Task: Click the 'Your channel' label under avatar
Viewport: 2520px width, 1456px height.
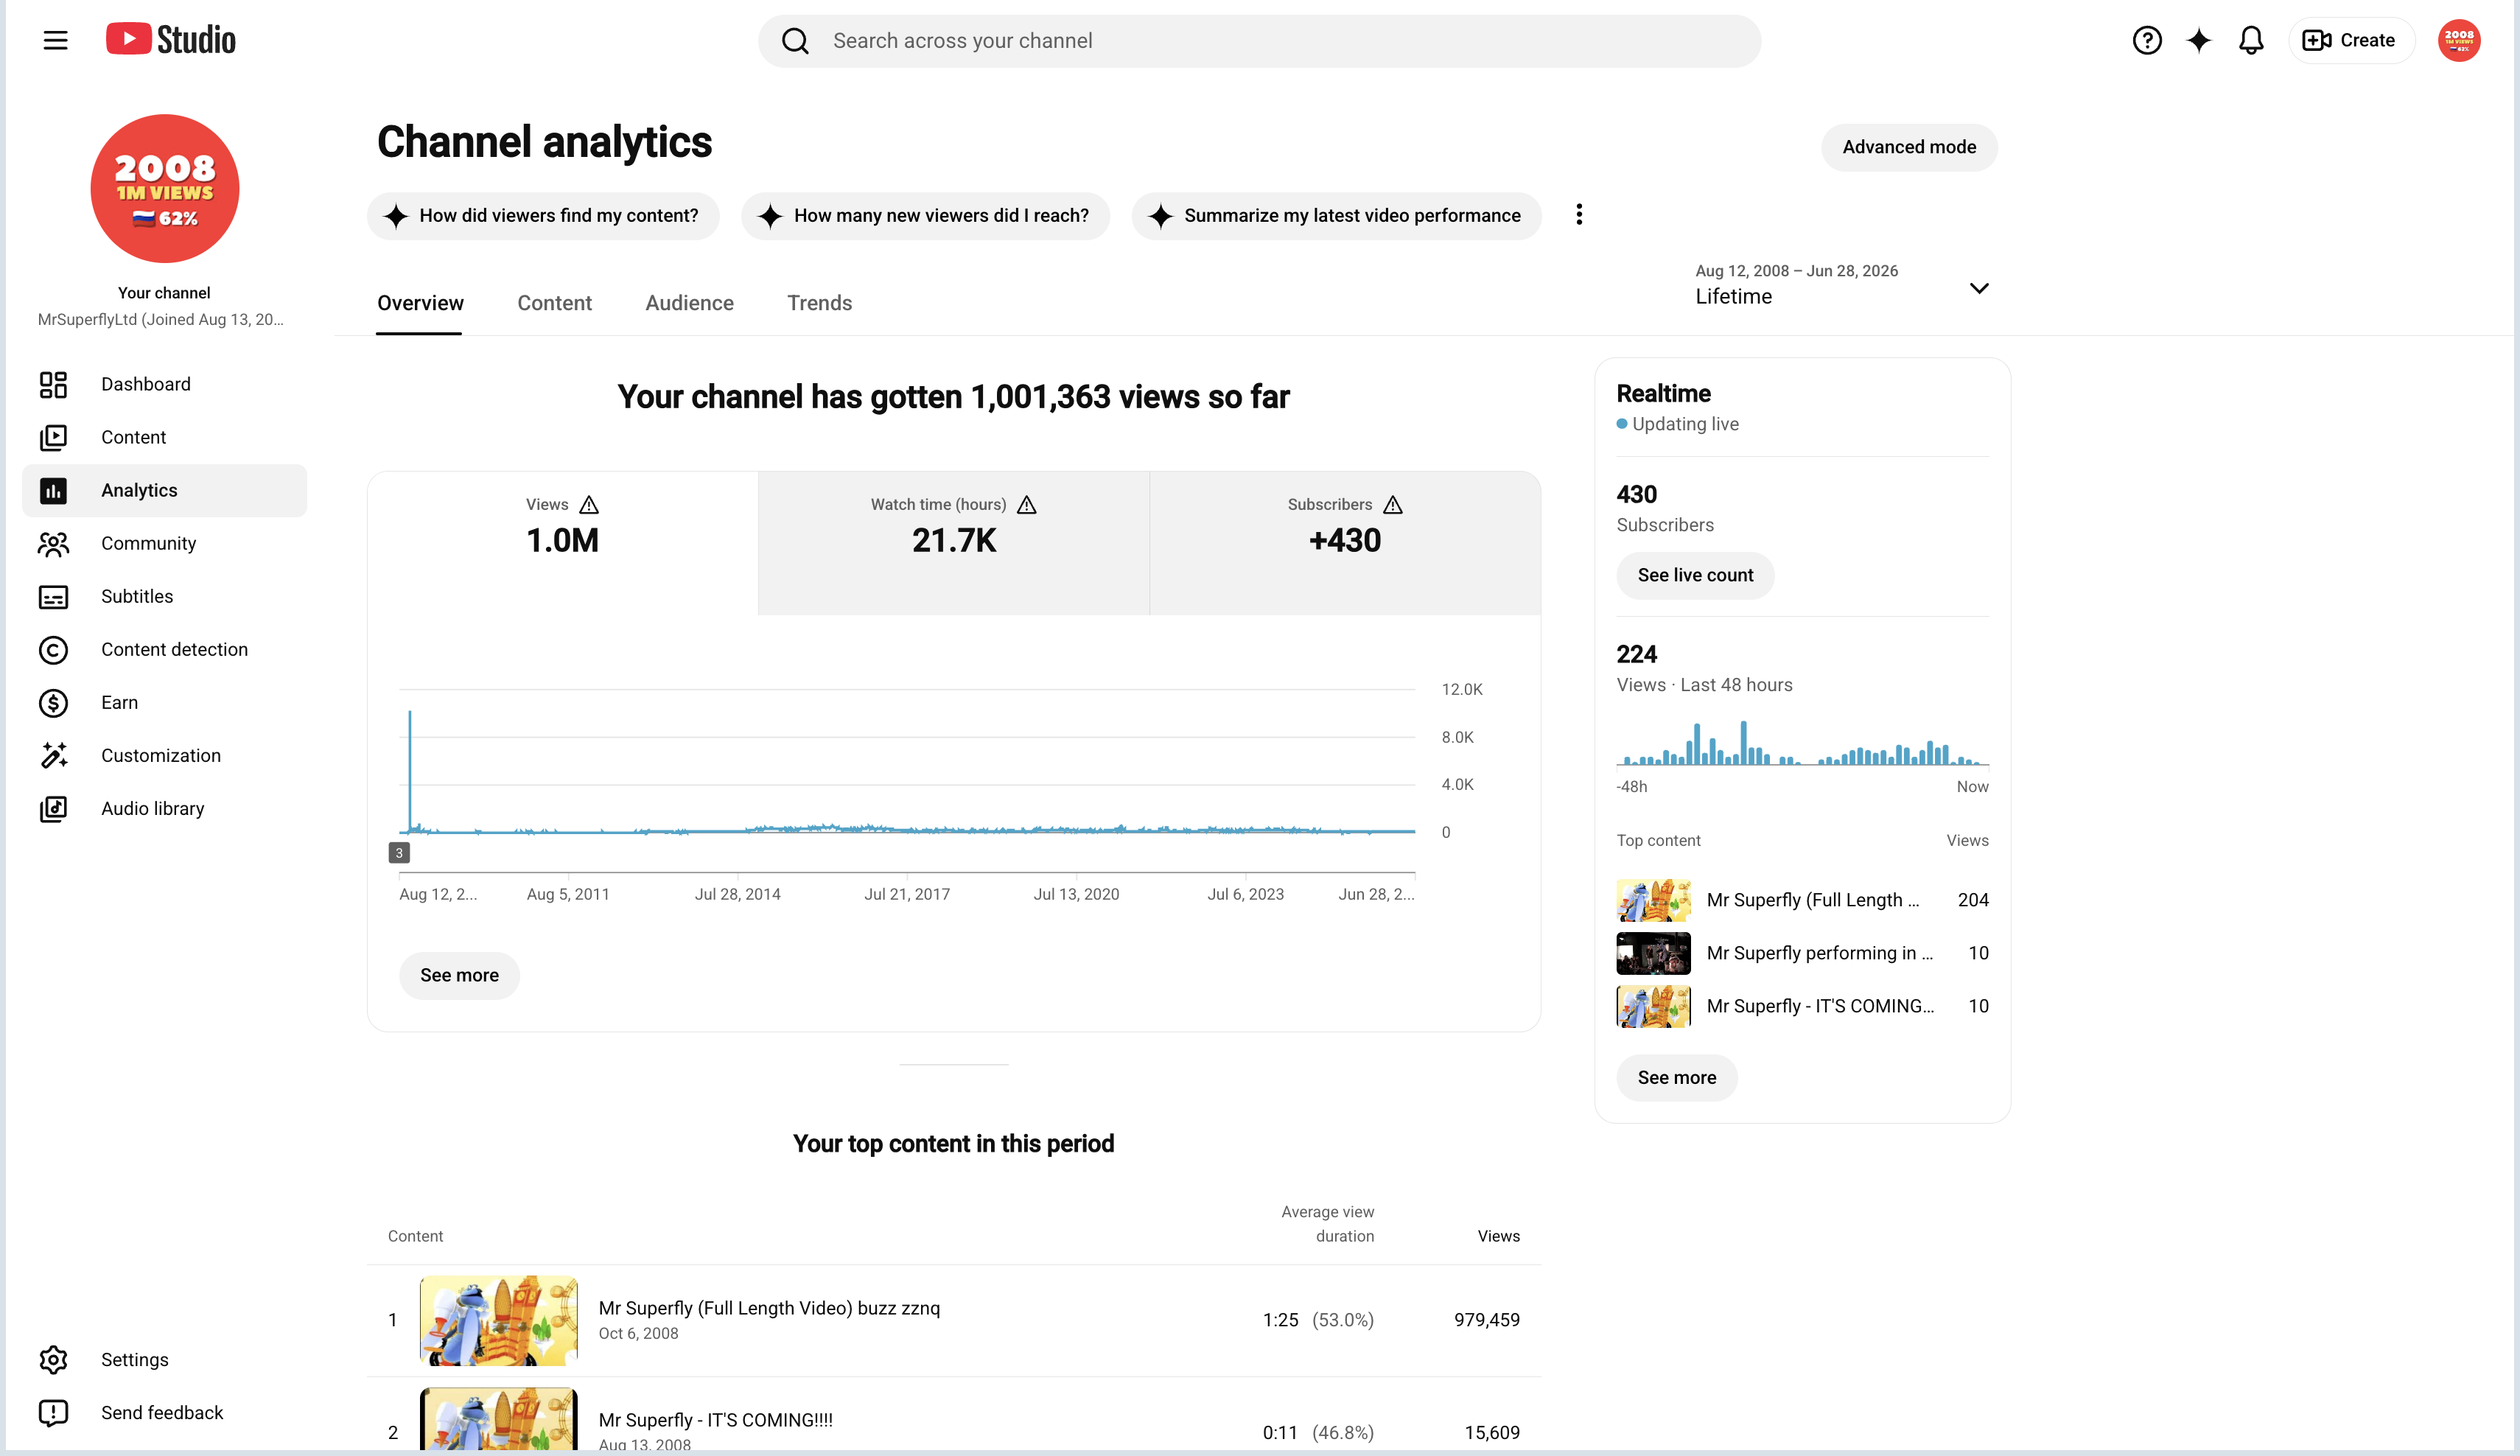Action: click(164, 293)
